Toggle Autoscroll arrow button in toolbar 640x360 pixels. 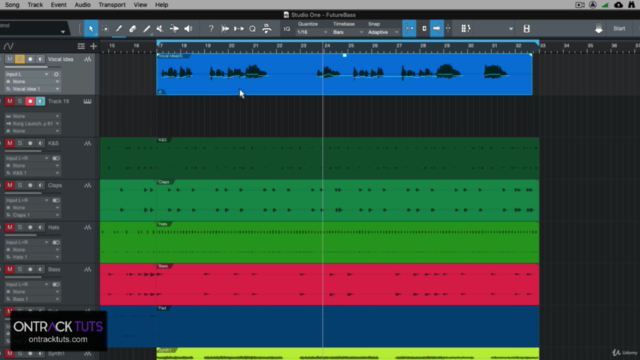(x=436, y=29)
